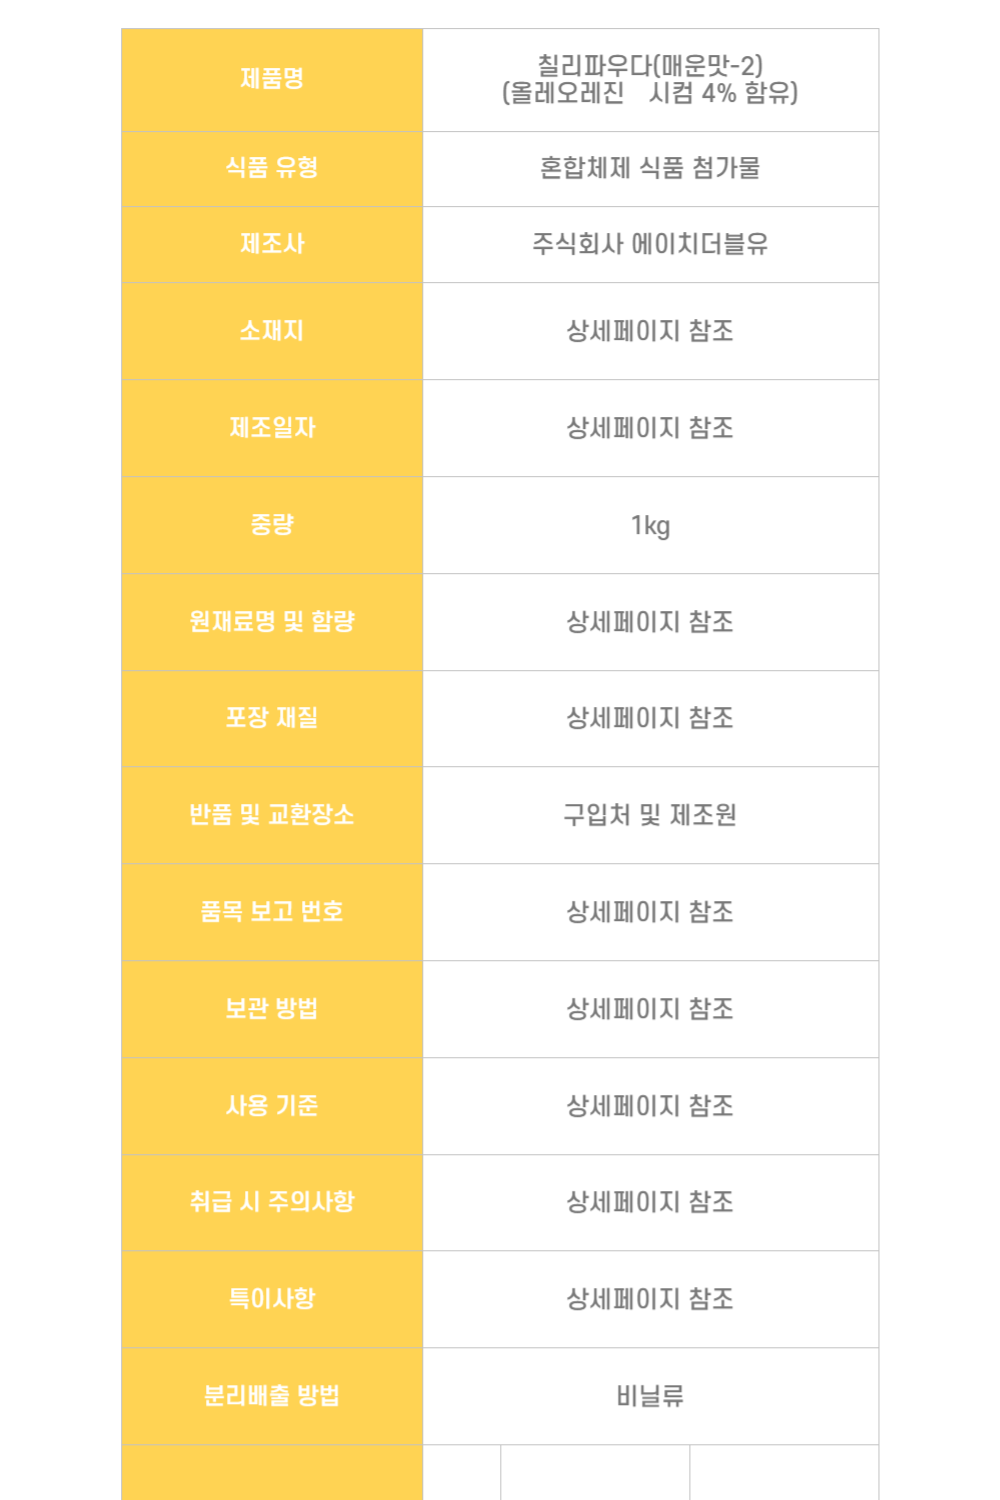Select the 1kg weight value
1000x1500 pixels.
coord(650,526)
